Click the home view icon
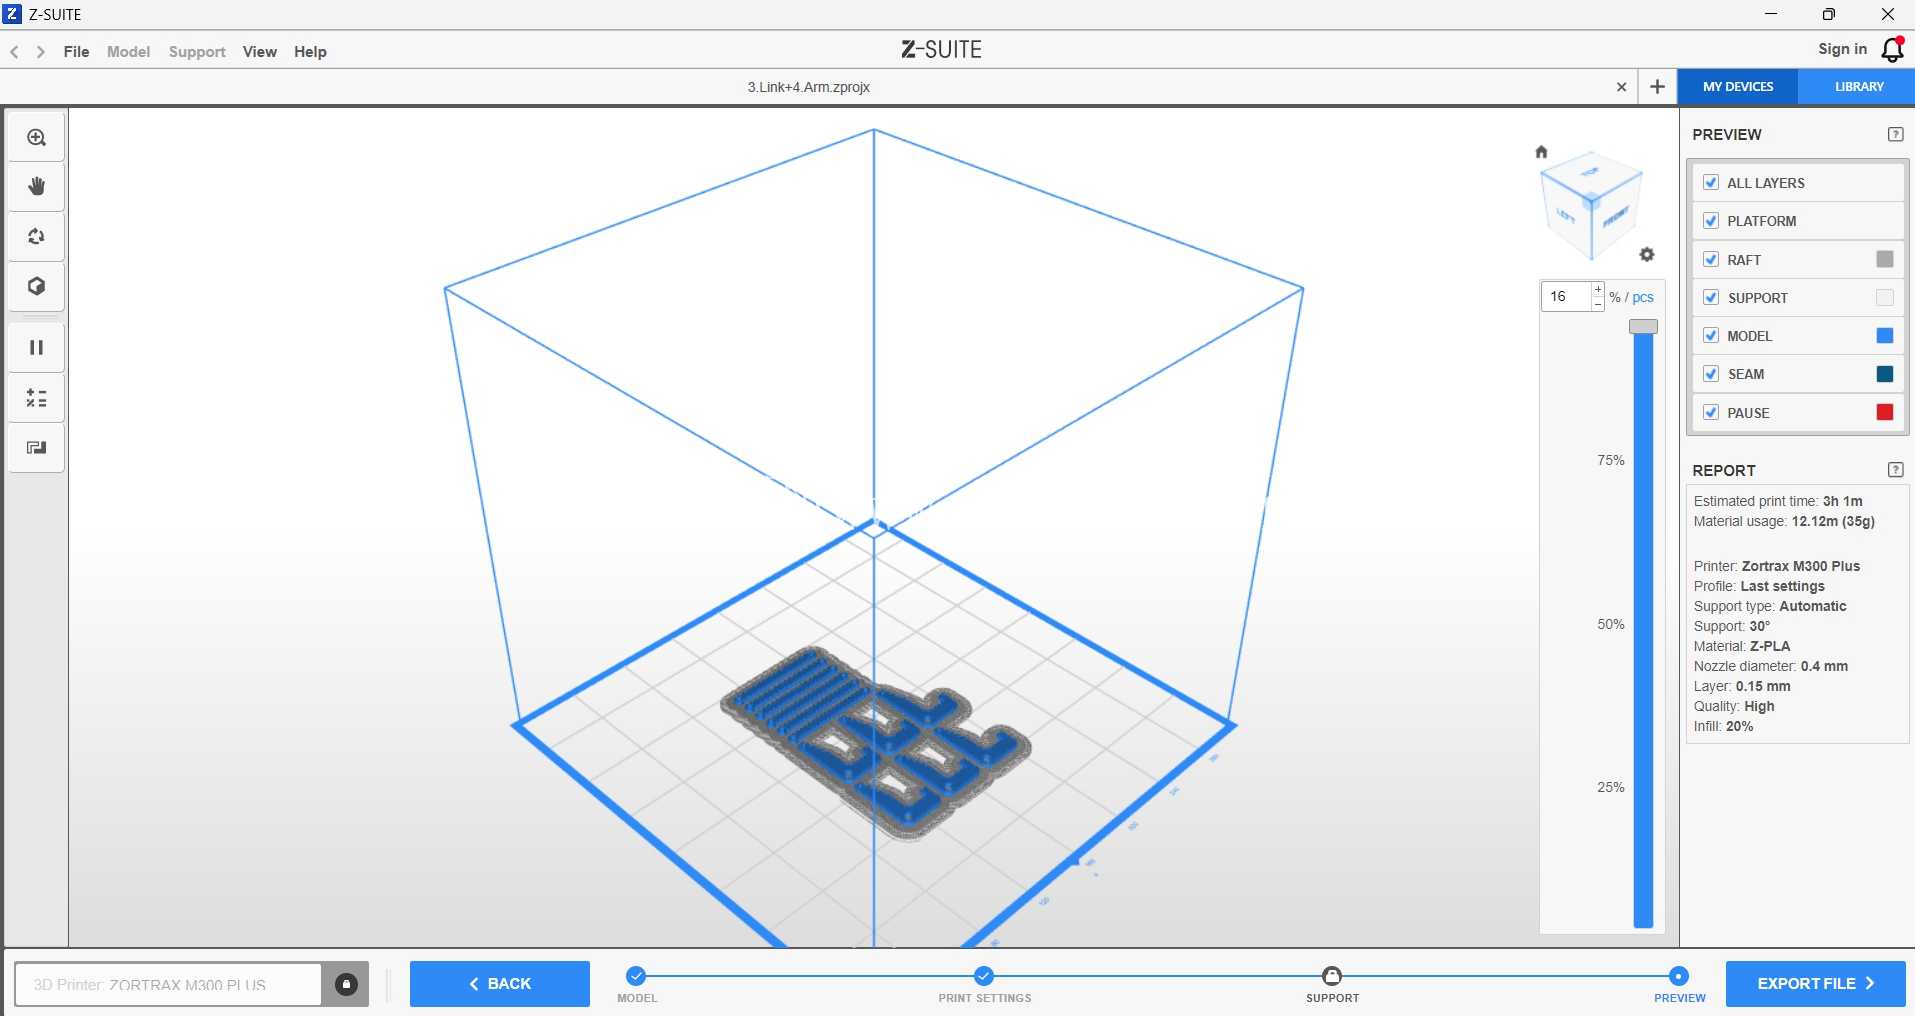The height and width of the screenshot is (1016, 1915). point(1541,152)
